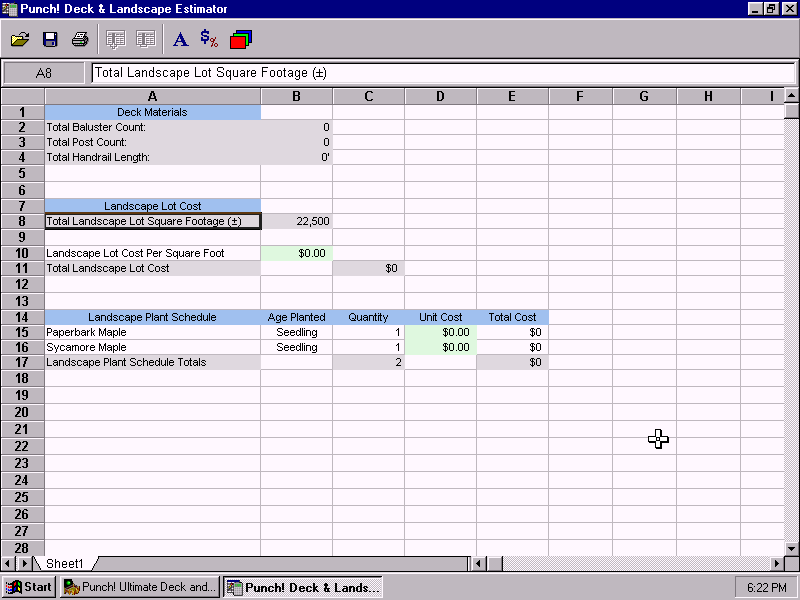
Task: Select Sycamore Maple's unit cost $0.00 cell
Action: [440, 347]
